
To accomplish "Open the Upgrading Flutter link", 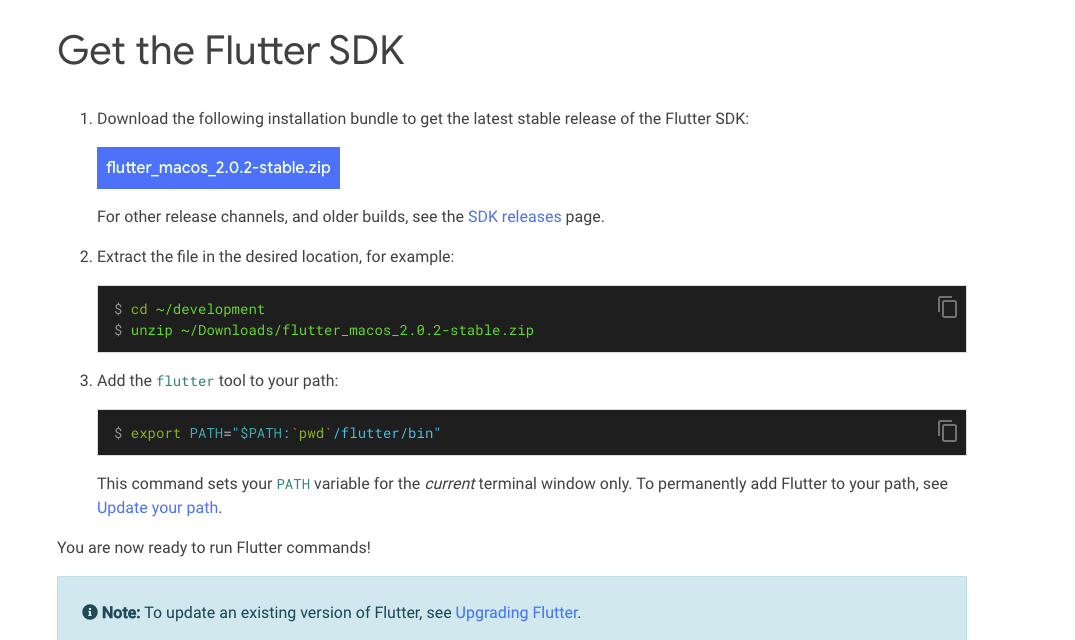I will [517, 613].
